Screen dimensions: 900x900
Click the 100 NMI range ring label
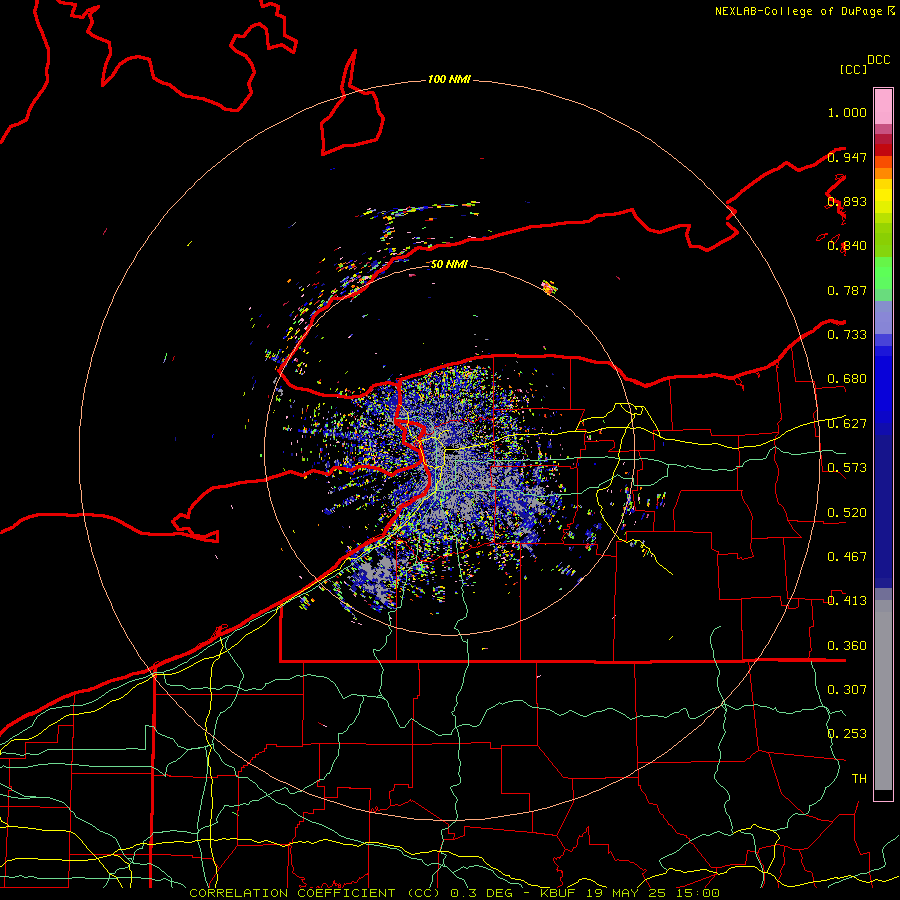pos(449,79)
